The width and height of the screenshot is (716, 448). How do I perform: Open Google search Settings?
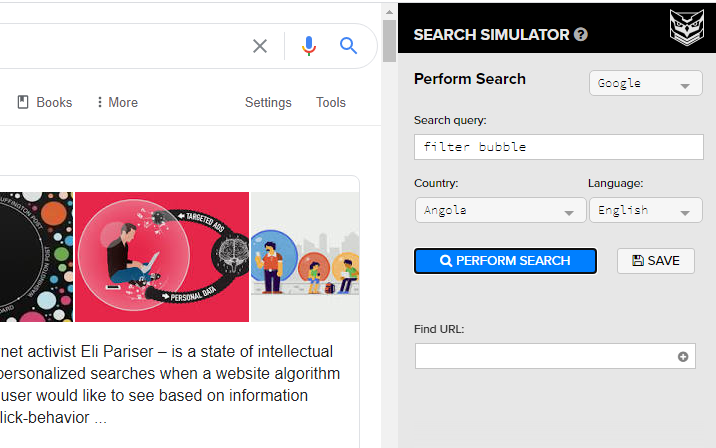point(268,102)
